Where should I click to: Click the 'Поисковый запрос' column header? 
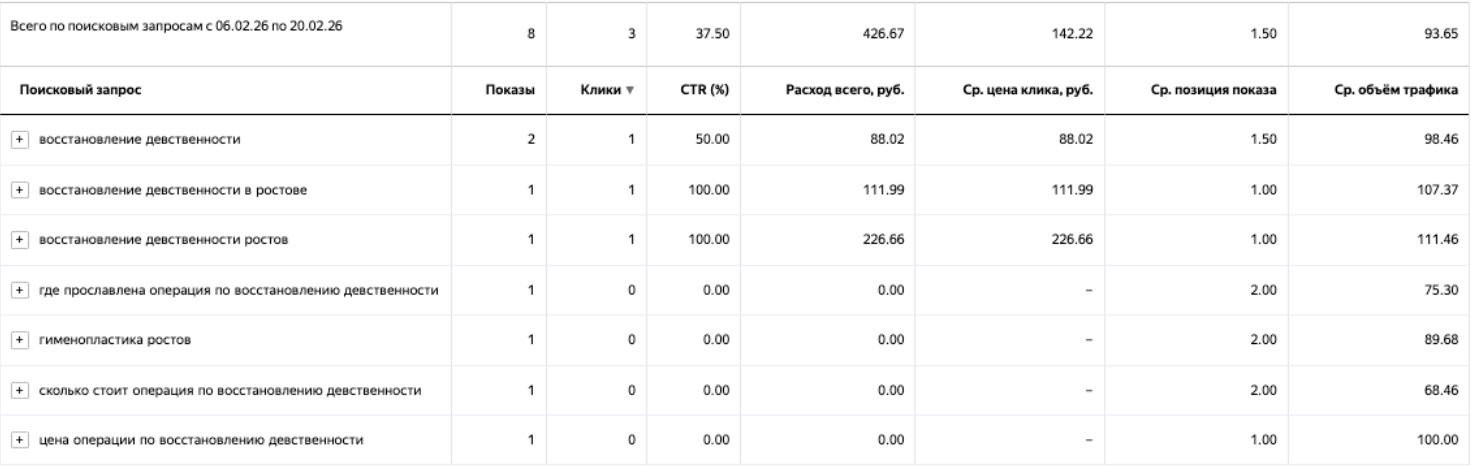(77, 90)
